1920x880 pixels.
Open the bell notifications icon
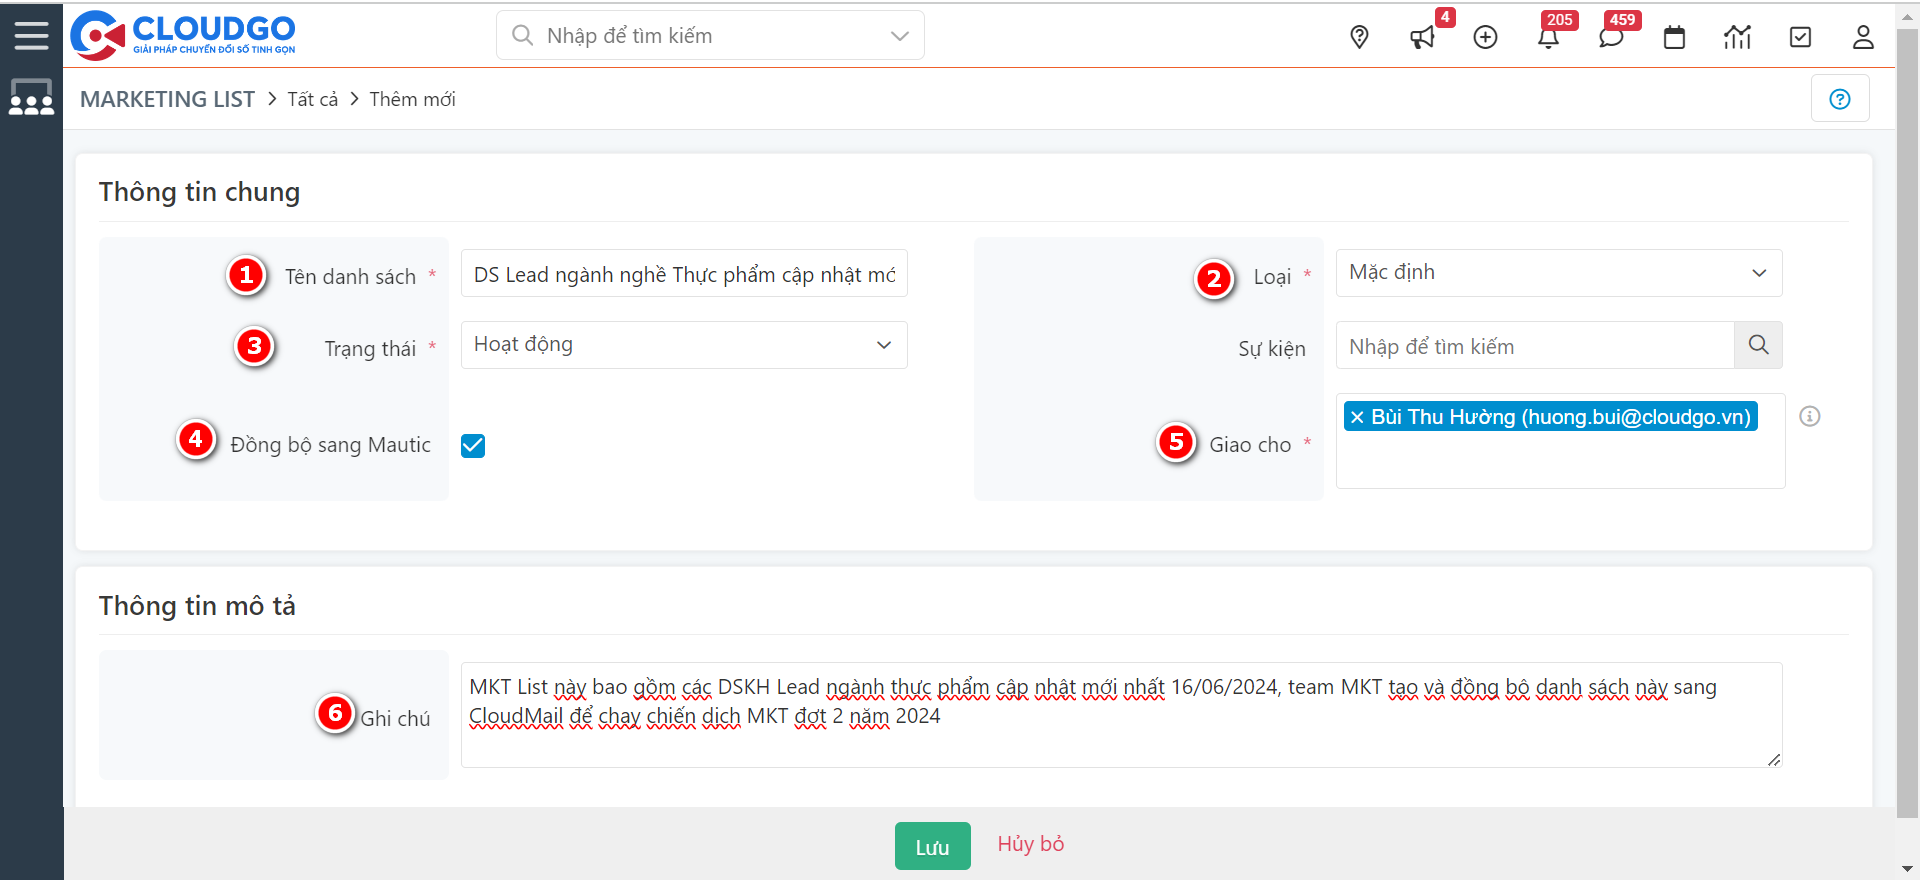[1548, 38]
